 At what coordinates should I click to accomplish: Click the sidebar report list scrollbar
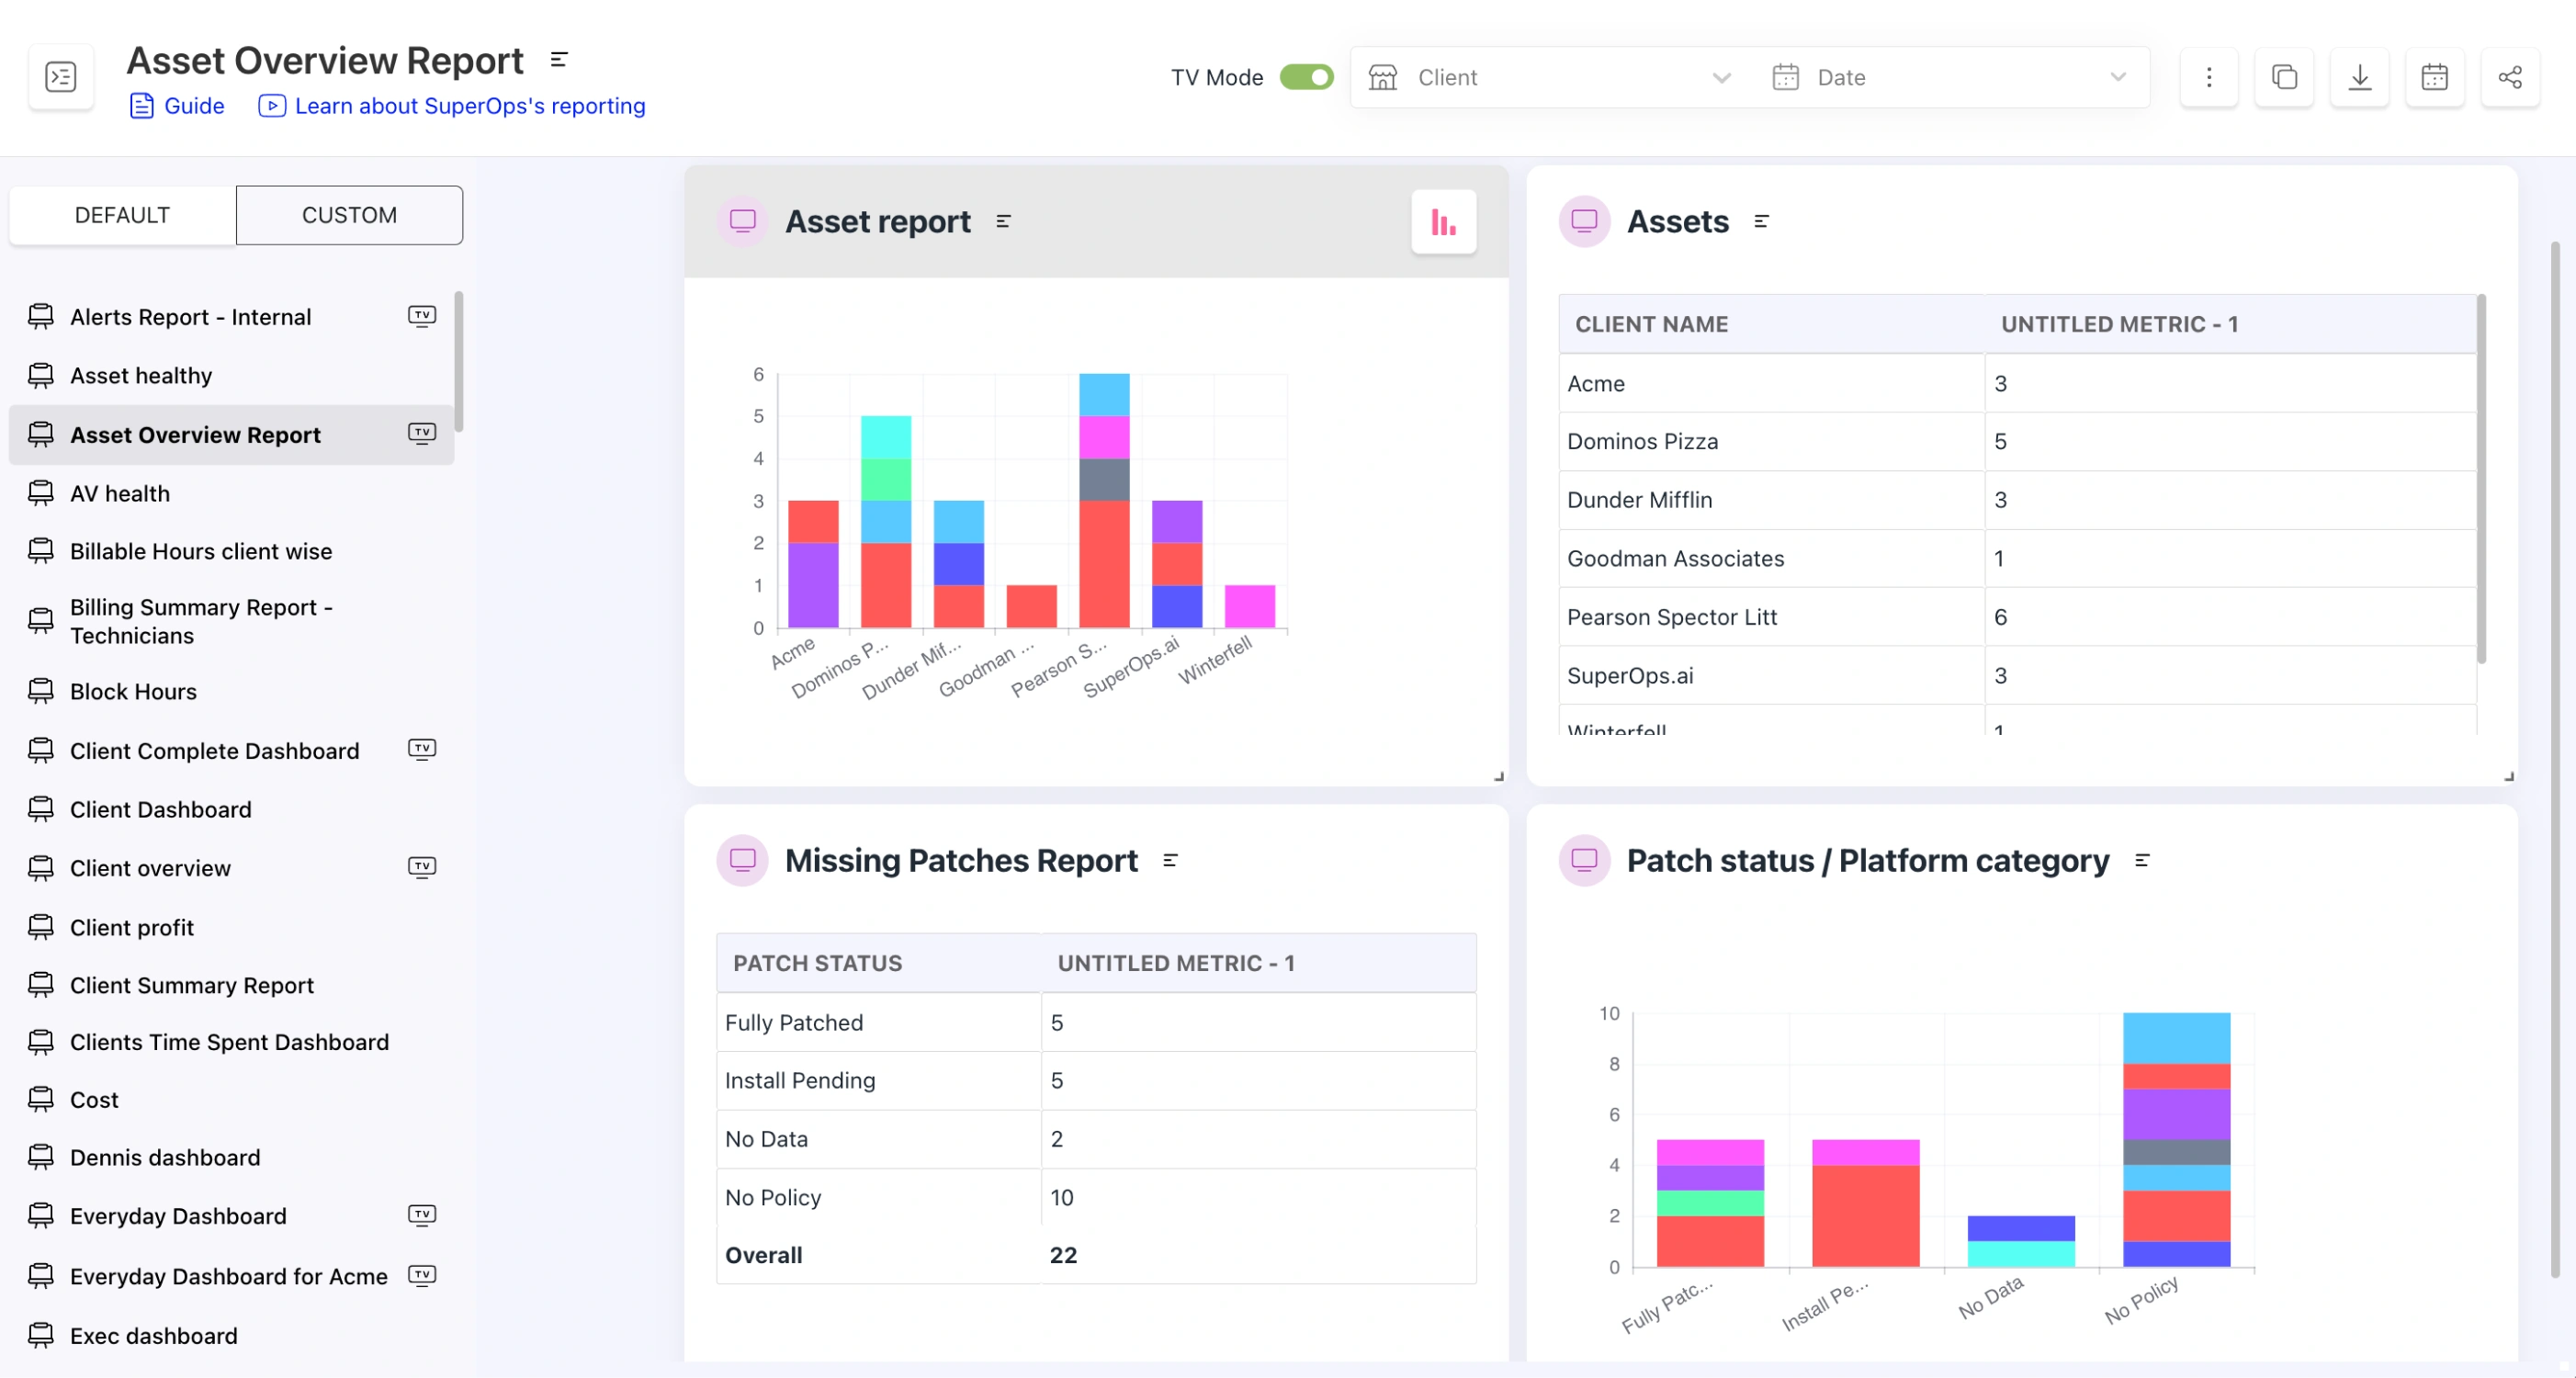click(x=459, y=361)
